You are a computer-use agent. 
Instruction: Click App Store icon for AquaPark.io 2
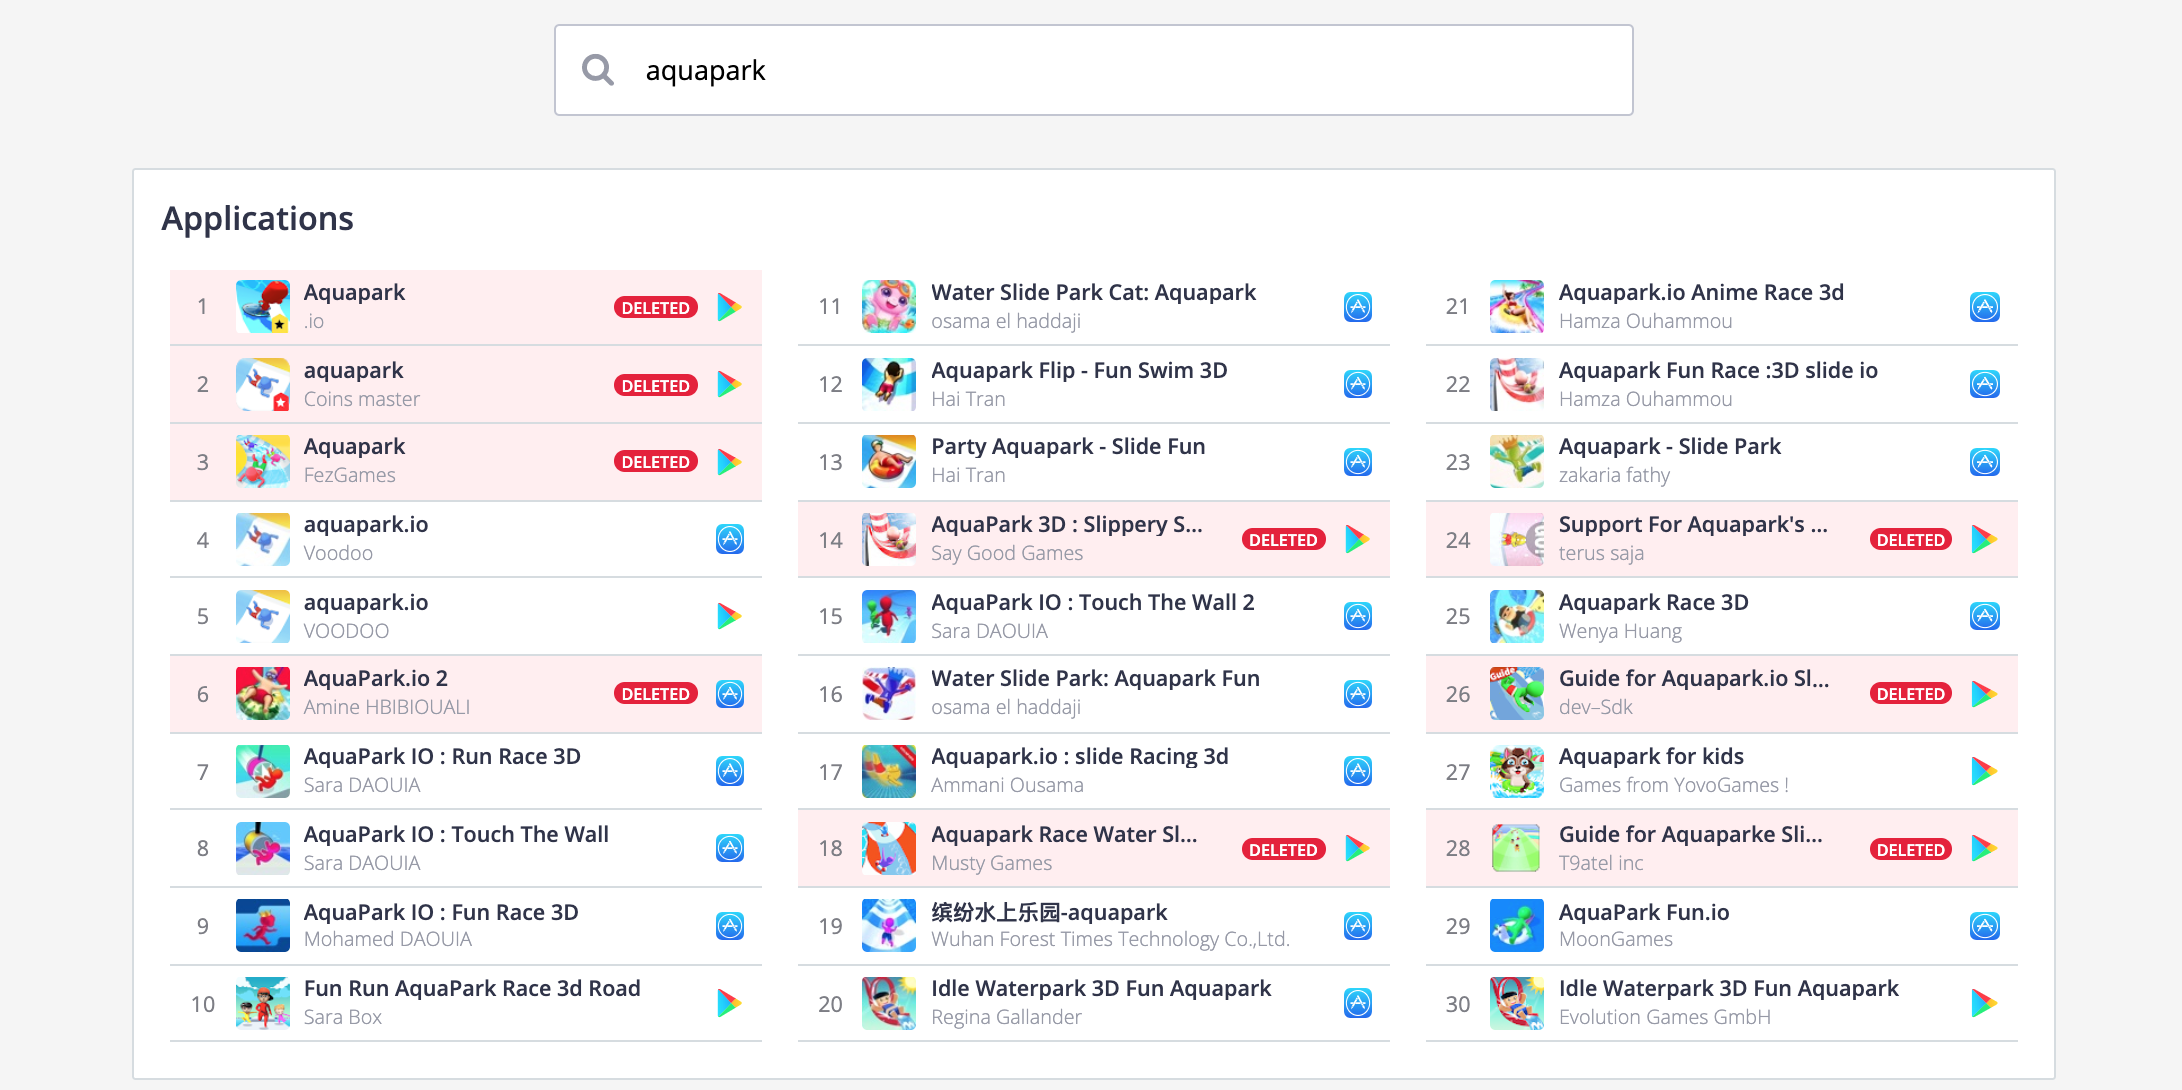(730, 693)
